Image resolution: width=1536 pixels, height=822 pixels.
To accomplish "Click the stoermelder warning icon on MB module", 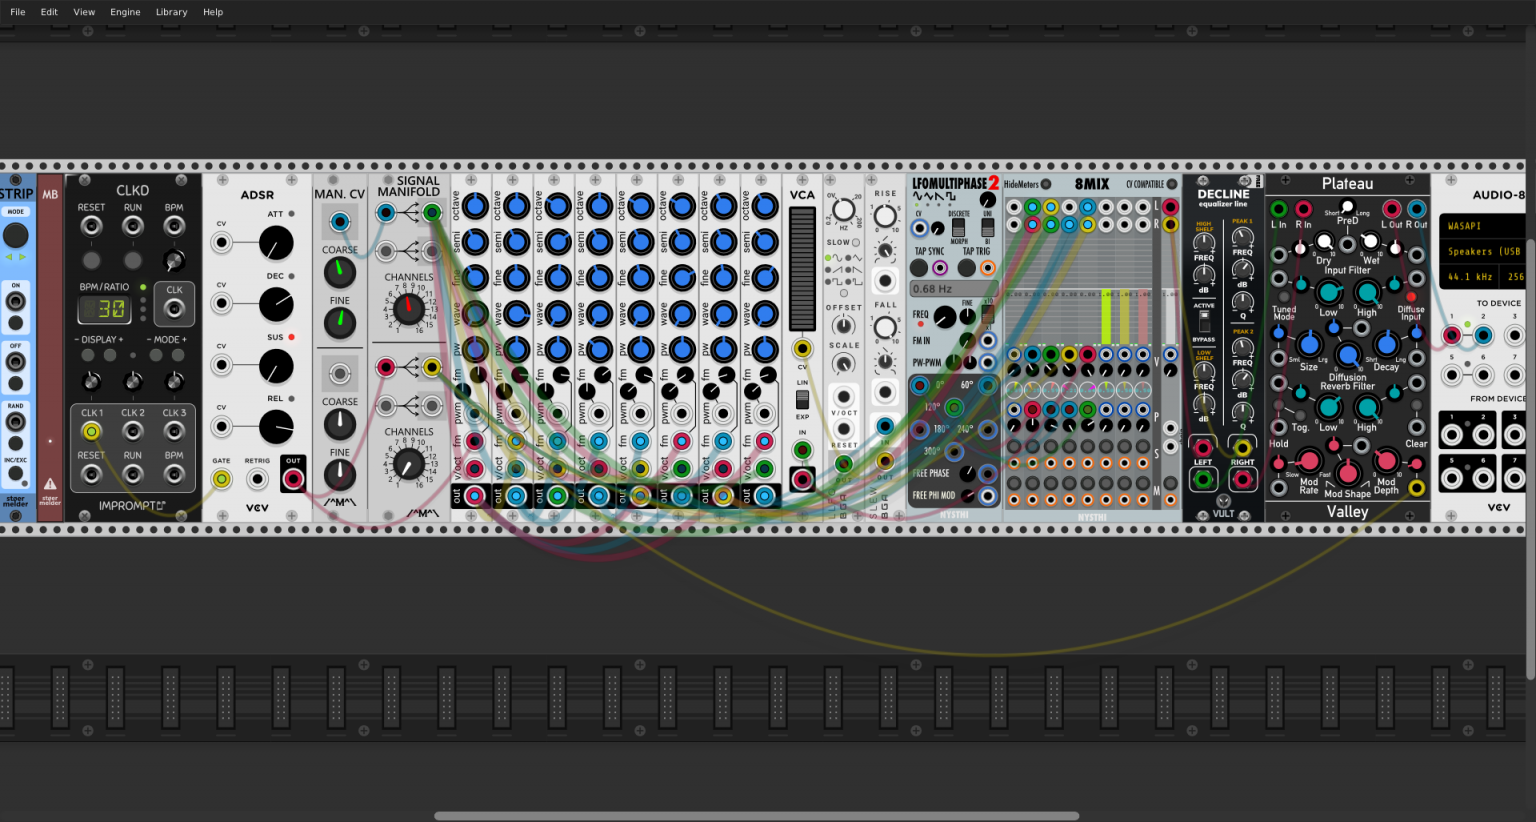I will coord(50,484).
